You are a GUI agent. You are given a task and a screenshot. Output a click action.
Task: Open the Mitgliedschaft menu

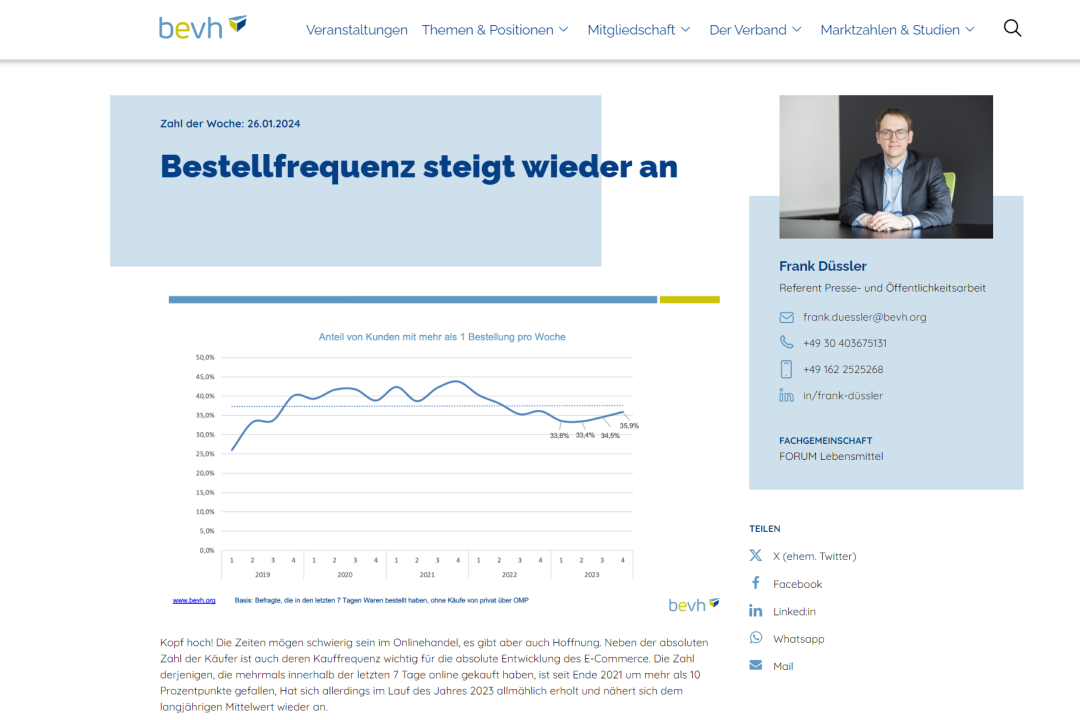click(x=631, y=30)
